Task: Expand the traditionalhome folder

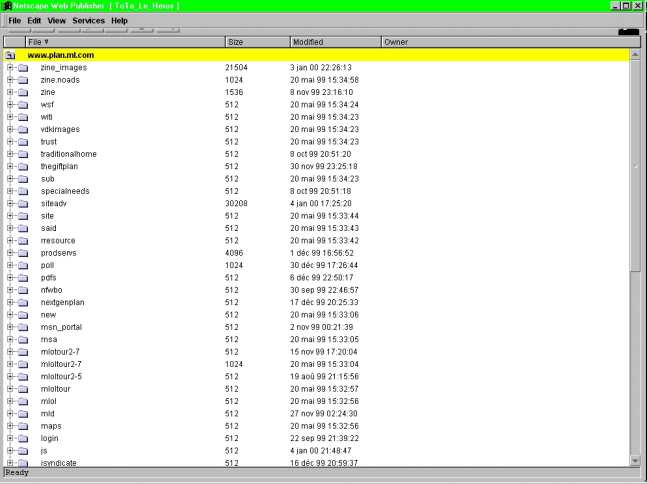Action: pyautogui.click(x=10, y=154)
